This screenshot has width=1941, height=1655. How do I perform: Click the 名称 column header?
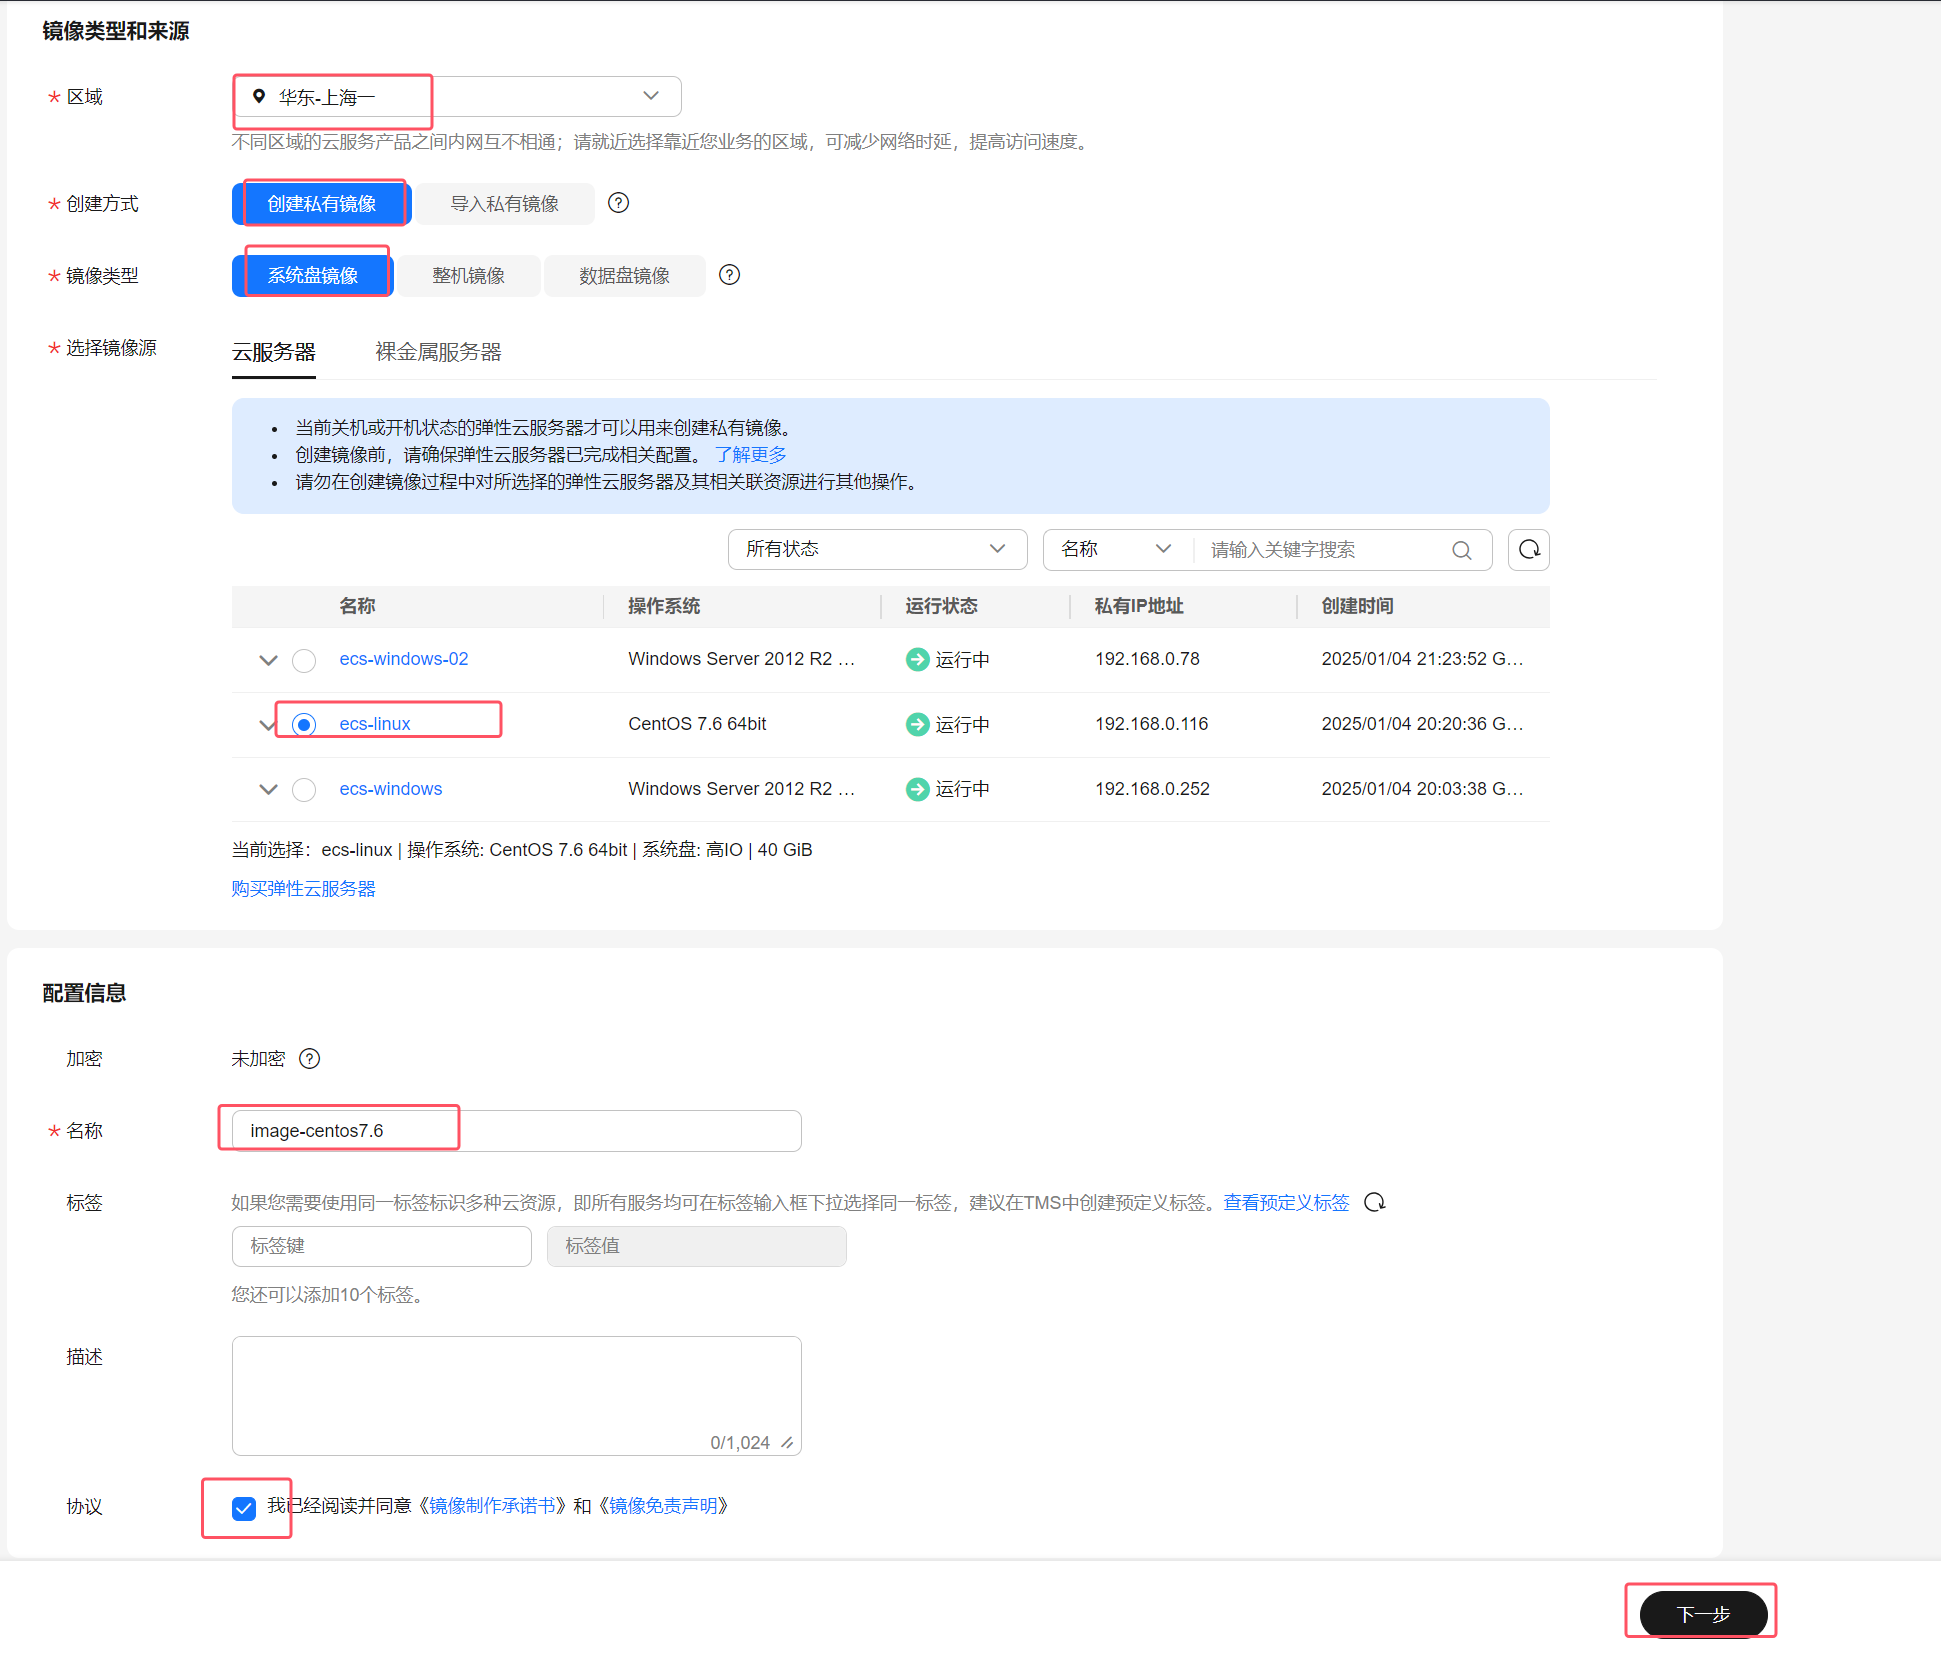click(x=357, y=606)
